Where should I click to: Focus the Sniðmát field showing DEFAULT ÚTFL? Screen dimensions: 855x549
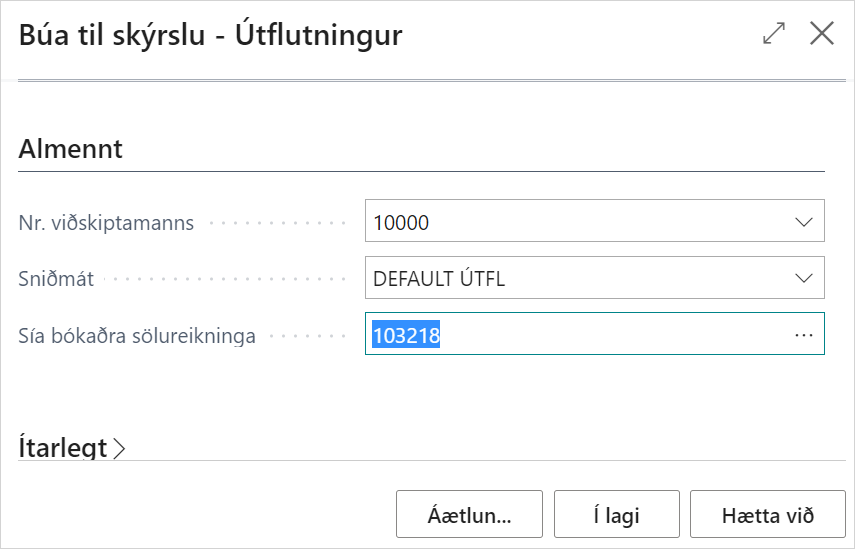pyautogui.click(x=570, y=279)
